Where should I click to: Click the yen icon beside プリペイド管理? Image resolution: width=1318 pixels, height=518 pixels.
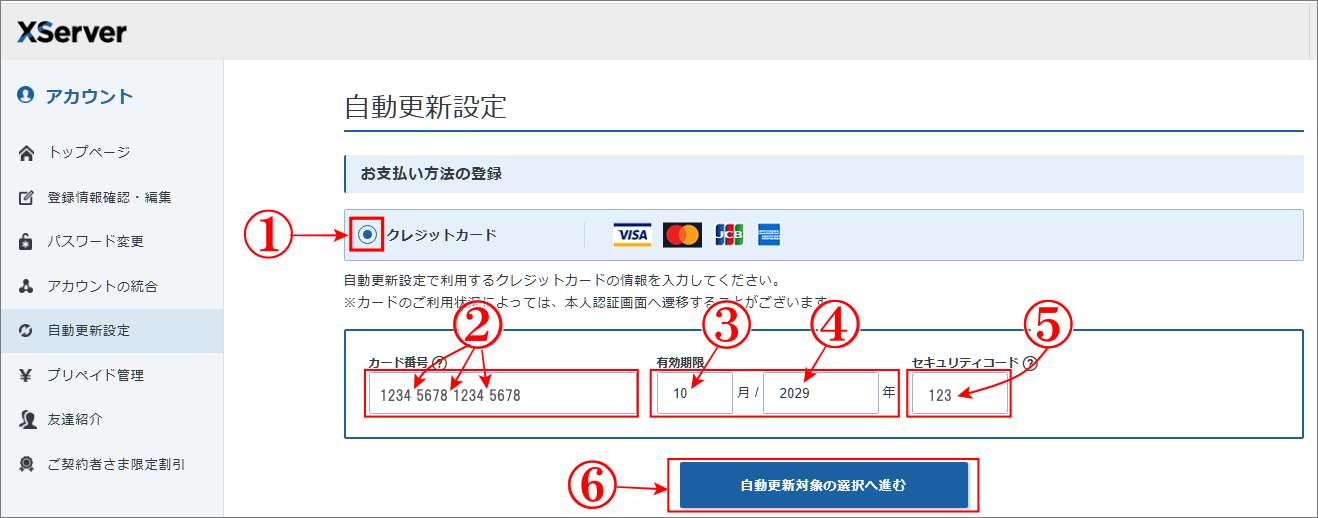[27, 375]
